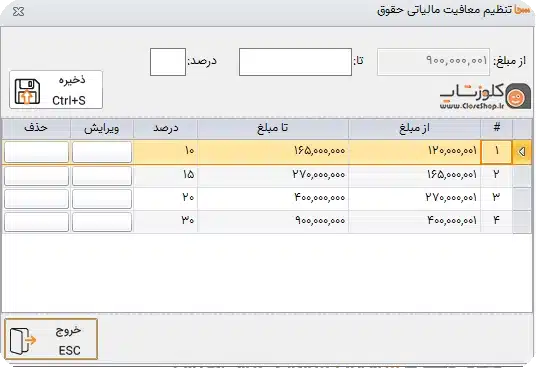Click the edit button in row 1
Viewport: 536px width, 368px height.
coord(102,152)
